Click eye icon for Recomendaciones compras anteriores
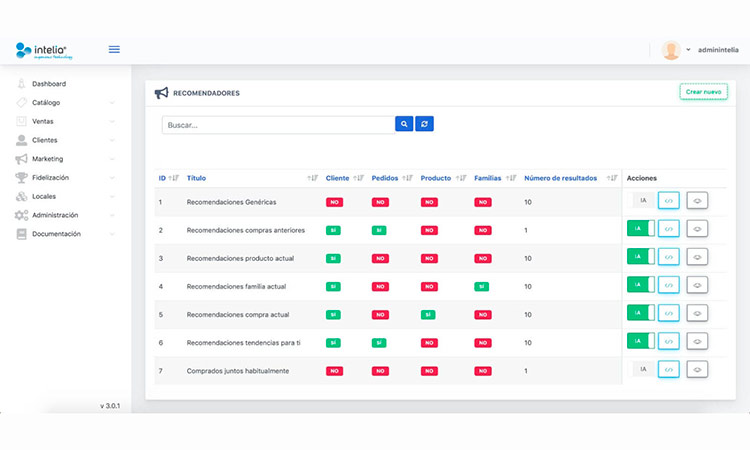 point(697,229)
